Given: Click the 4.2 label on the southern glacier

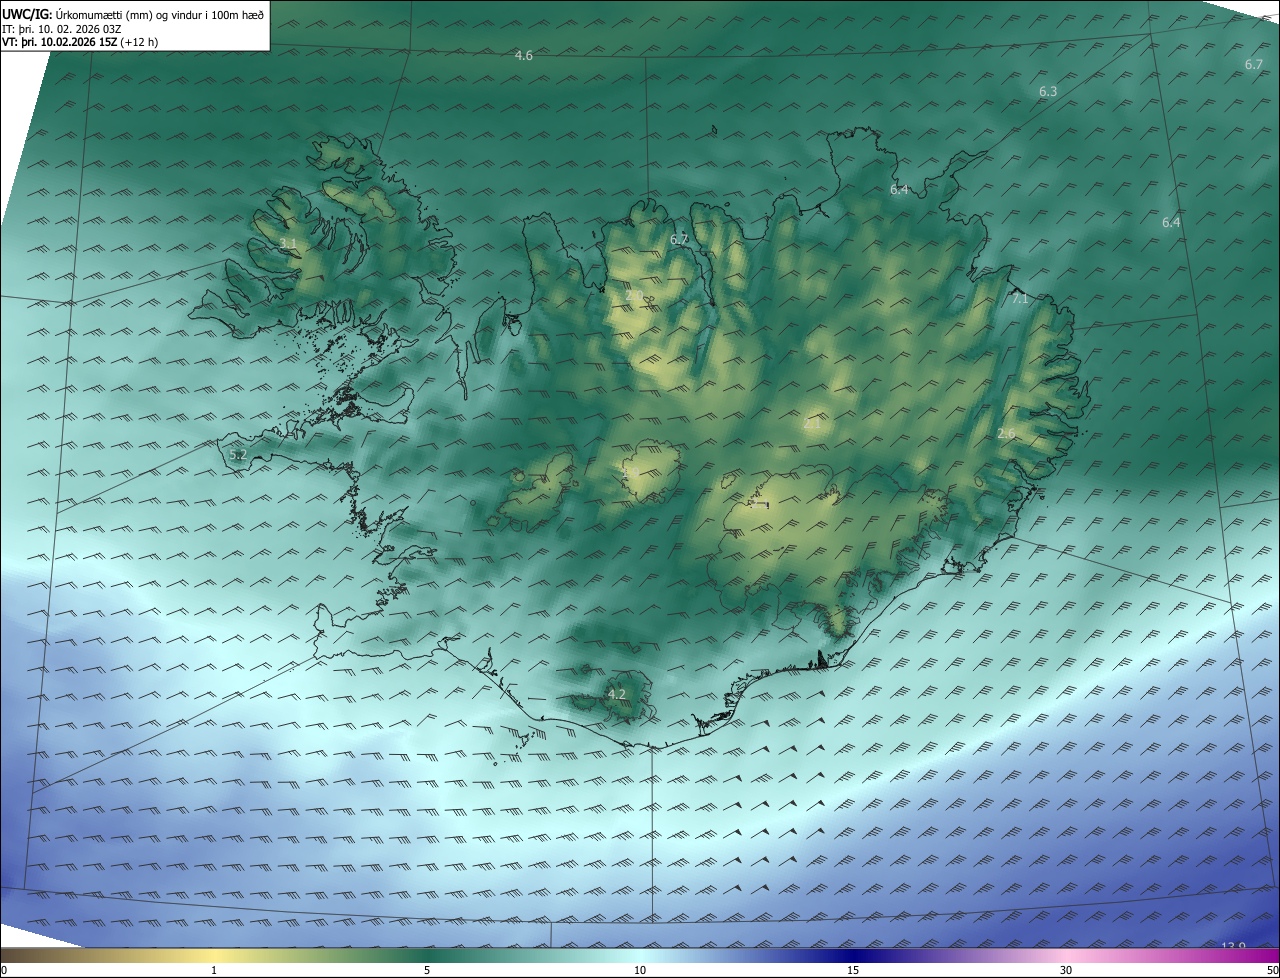Looking at the screenshot, I should [x=617, y=694].
